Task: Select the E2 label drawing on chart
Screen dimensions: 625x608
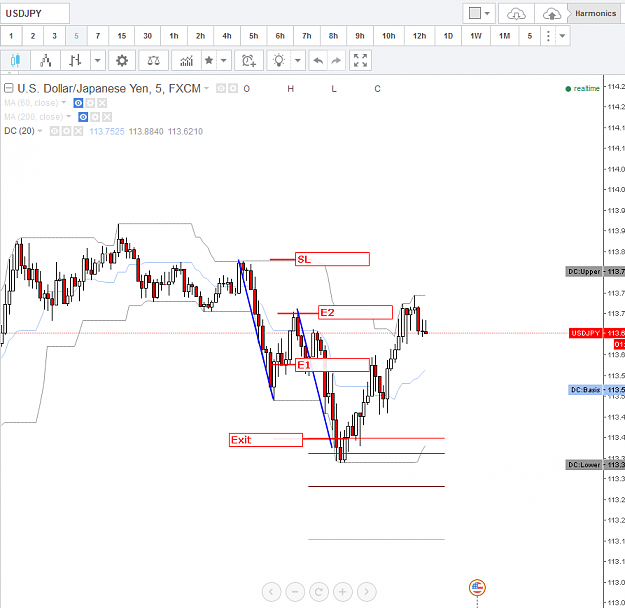Action: click(x=355, y=313)
